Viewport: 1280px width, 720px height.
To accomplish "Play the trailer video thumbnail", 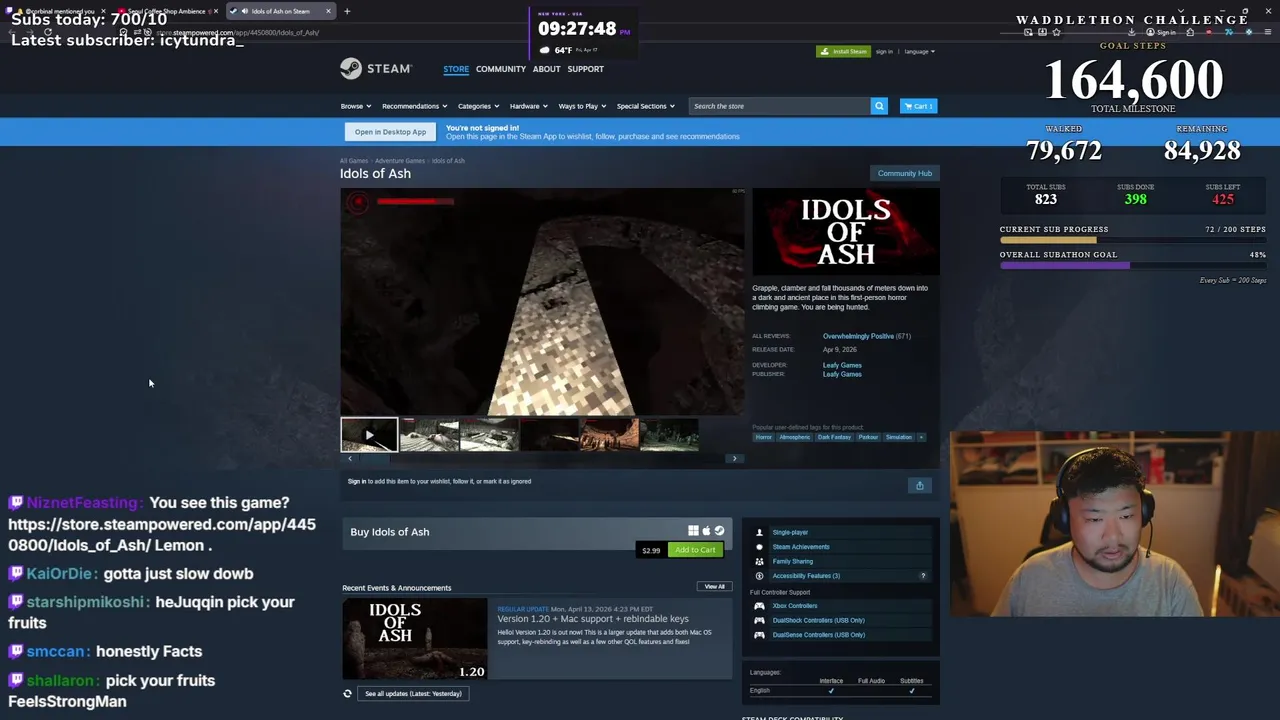I will (x=369, y=435).
